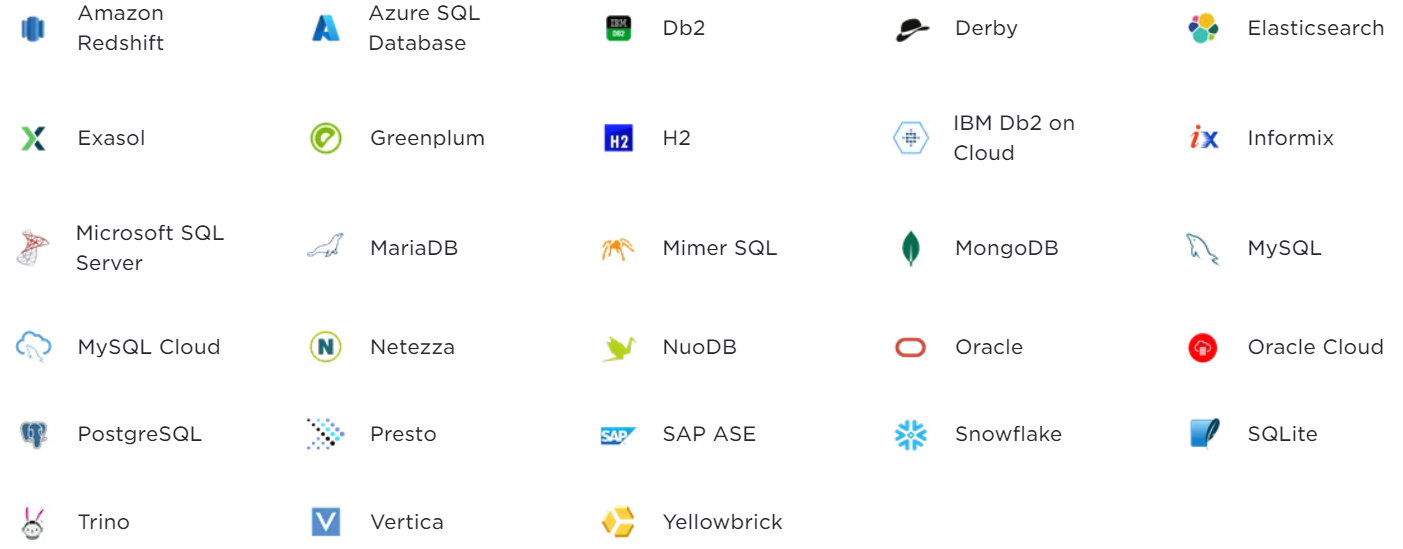Go to the Oracle Cloud entry
1403x549 pixels.
pos(1315,347)
